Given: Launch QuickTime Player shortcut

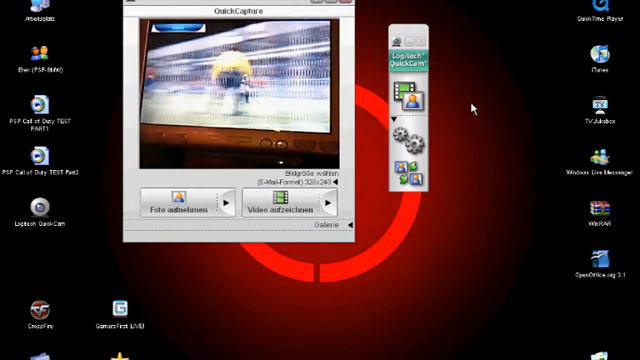Looking at the screenshot, I should [x=600, y=10].
